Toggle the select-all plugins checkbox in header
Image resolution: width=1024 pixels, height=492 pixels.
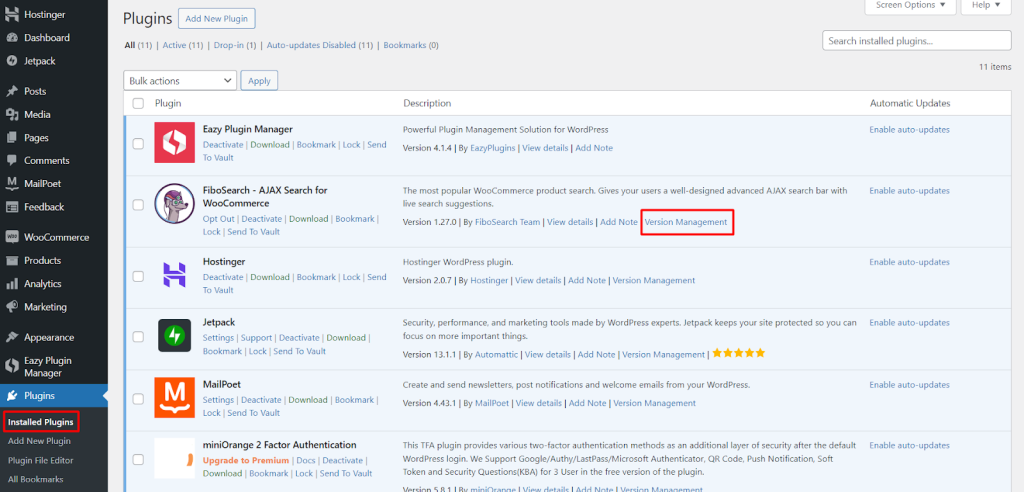point(138,103)
